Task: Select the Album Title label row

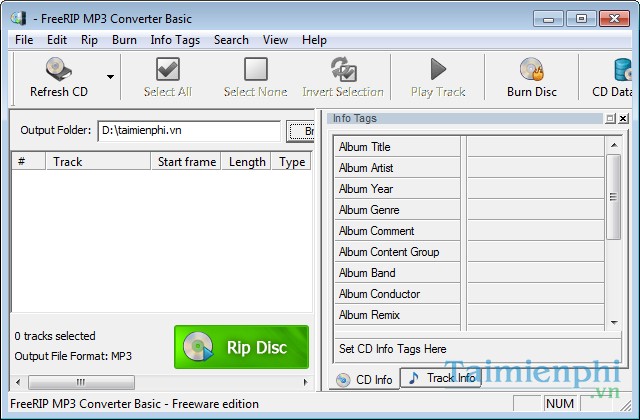Action: (397, 147)
